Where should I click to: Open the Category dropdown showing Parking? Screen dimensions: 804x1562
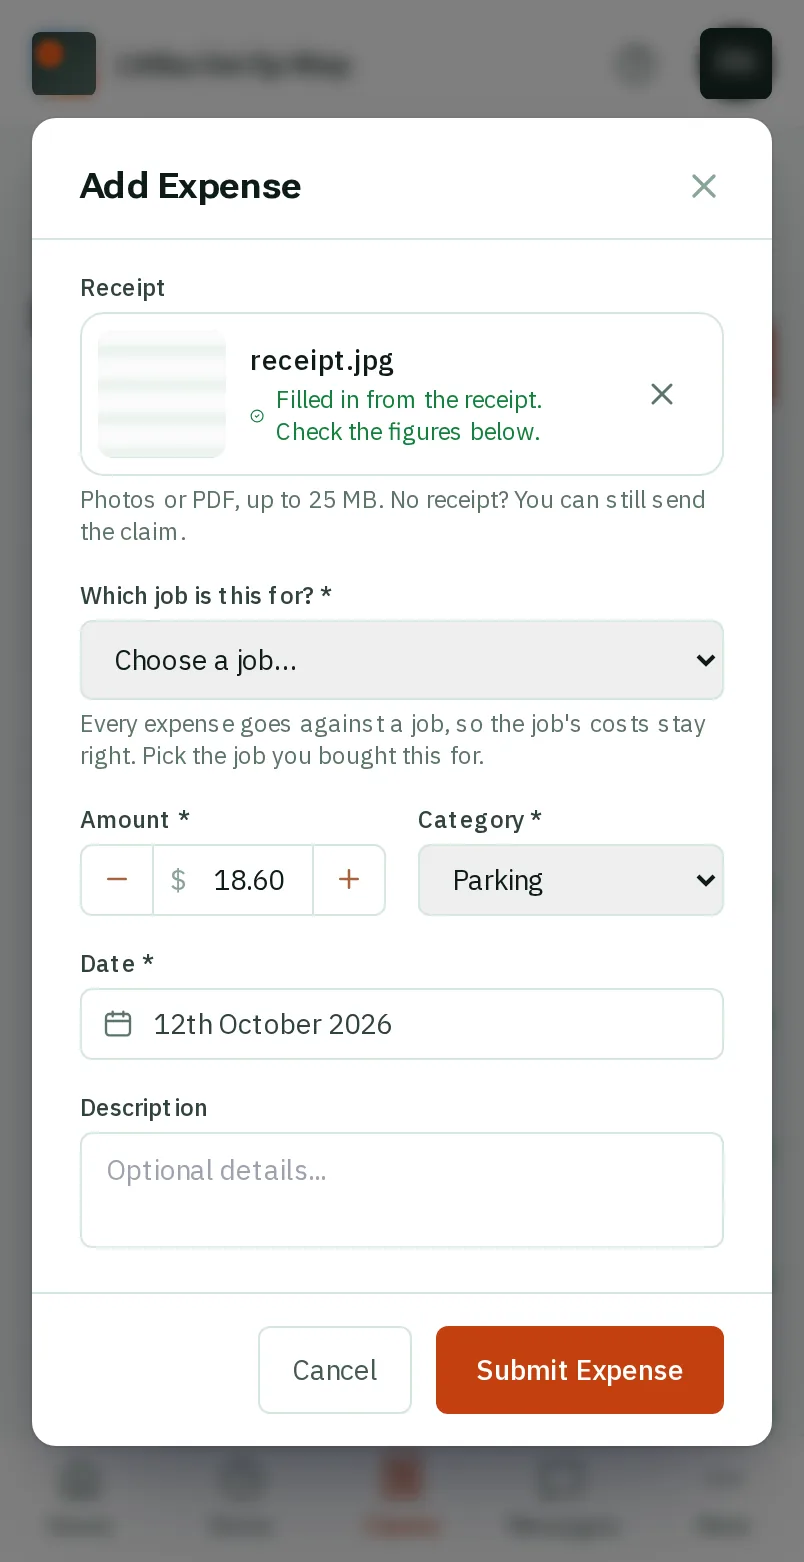[571, 880]
